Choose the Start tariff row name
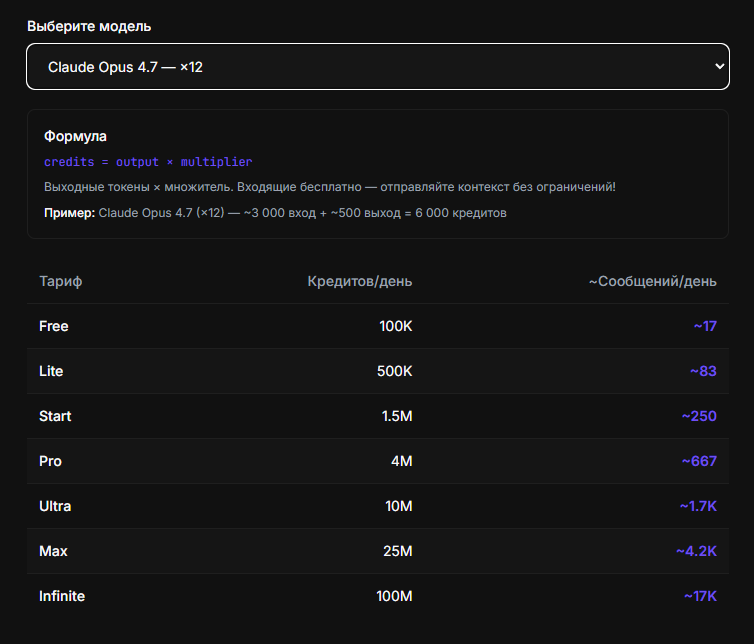This screenshot has width=754, height=644. pos(55,416)
